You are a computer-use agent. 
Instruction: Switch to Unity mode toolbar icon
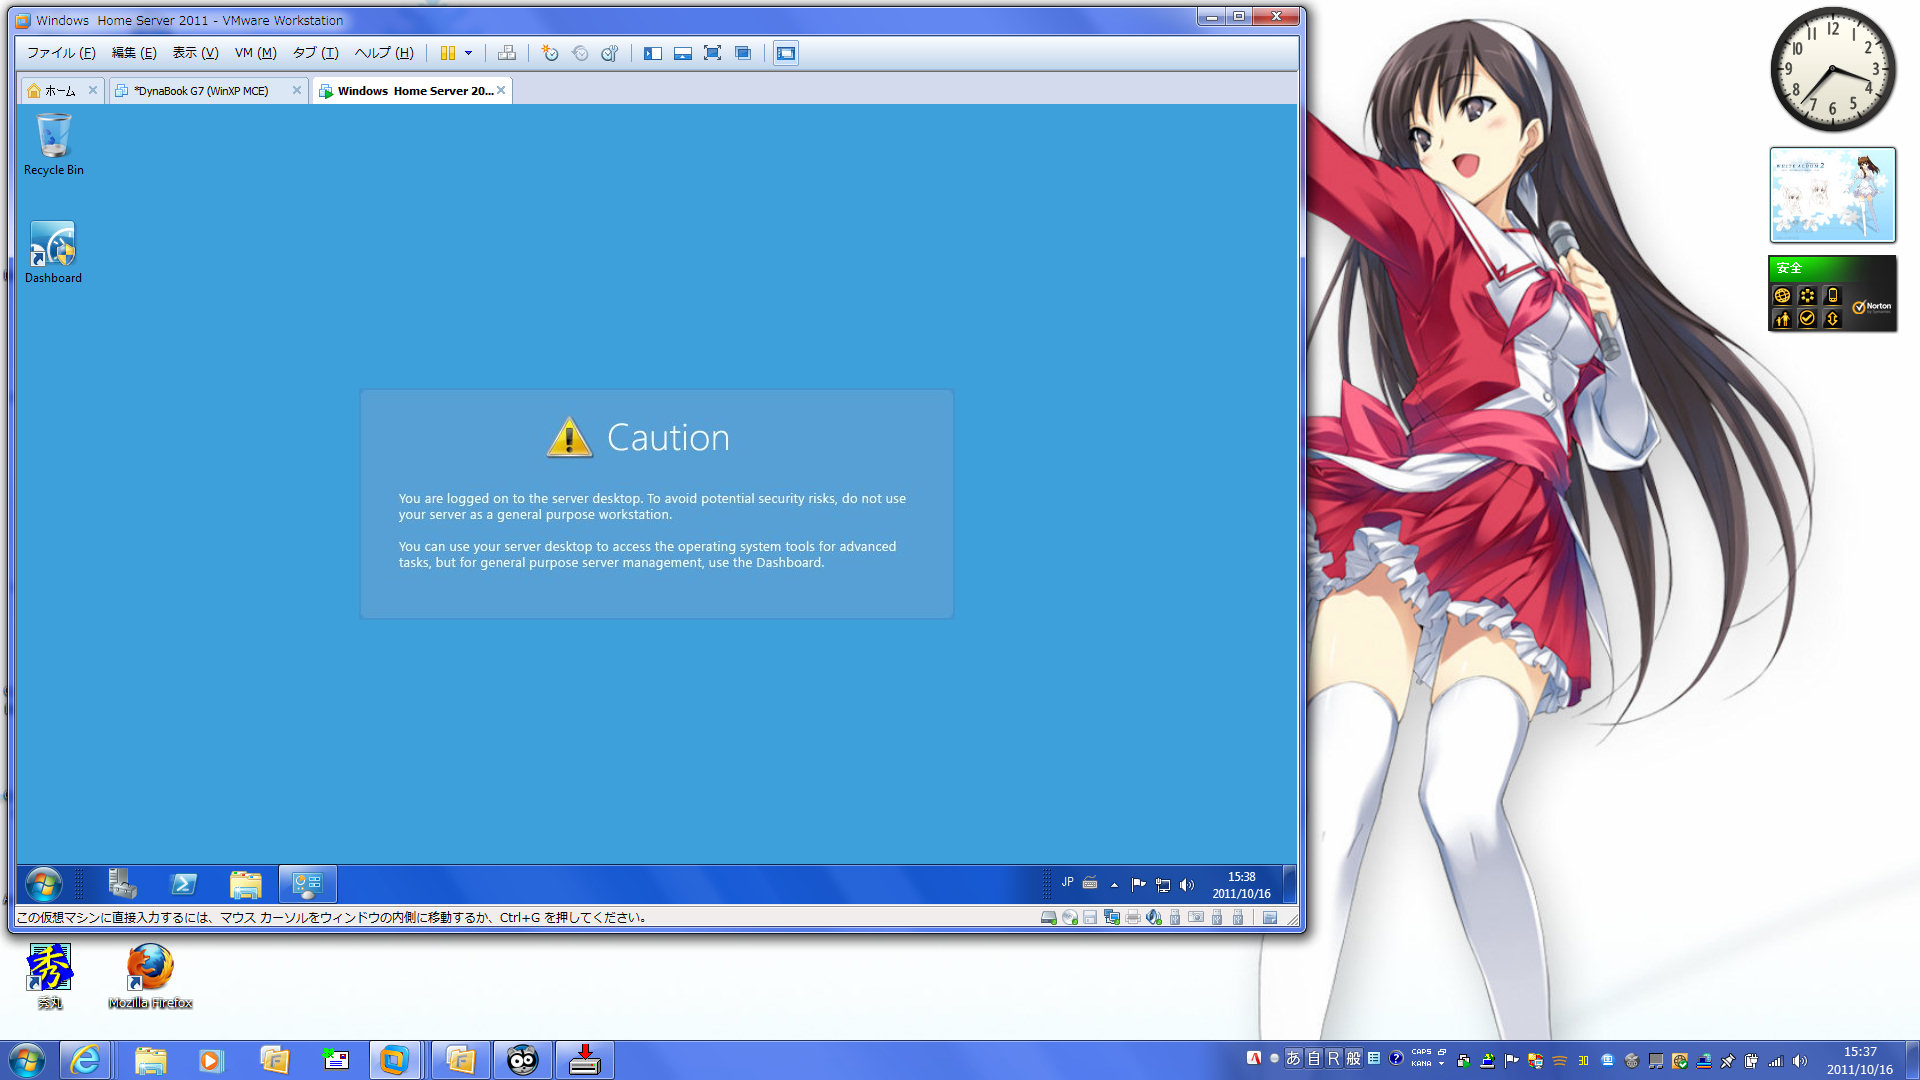click(x=743, y=53)
